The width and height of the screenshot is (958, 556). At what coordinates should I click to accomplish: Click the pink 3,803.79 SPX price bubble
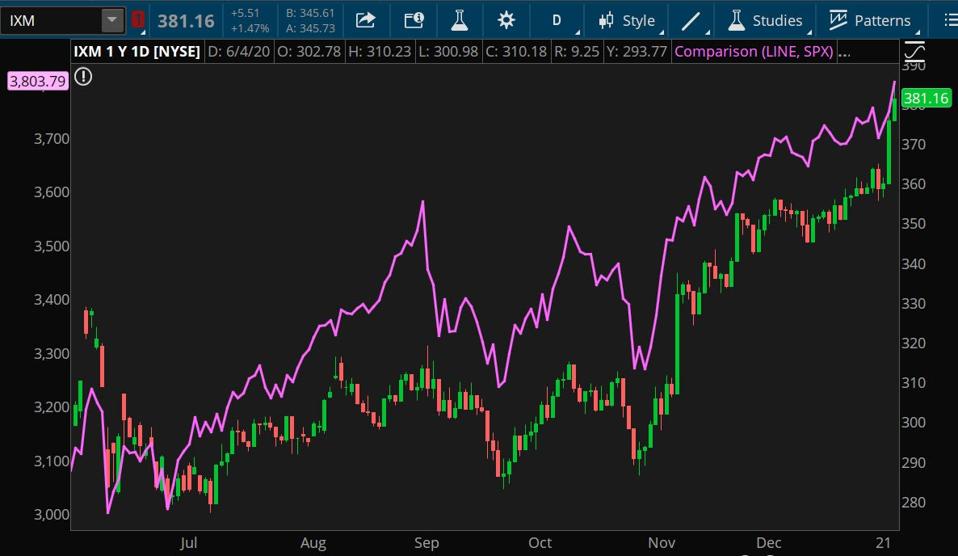click(38, 81)
